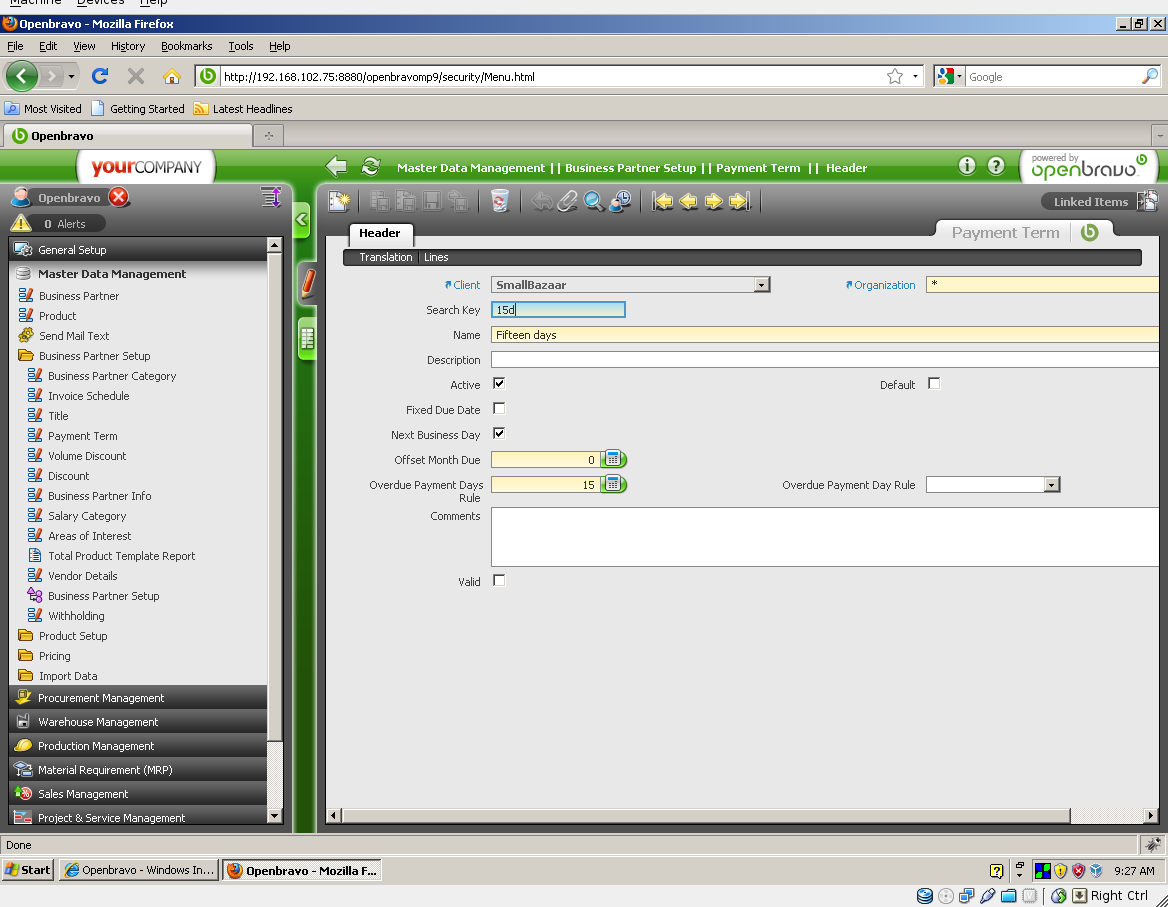
Task: Open the Overdue Payment Day Rule dropdown
Action: 1051,485
